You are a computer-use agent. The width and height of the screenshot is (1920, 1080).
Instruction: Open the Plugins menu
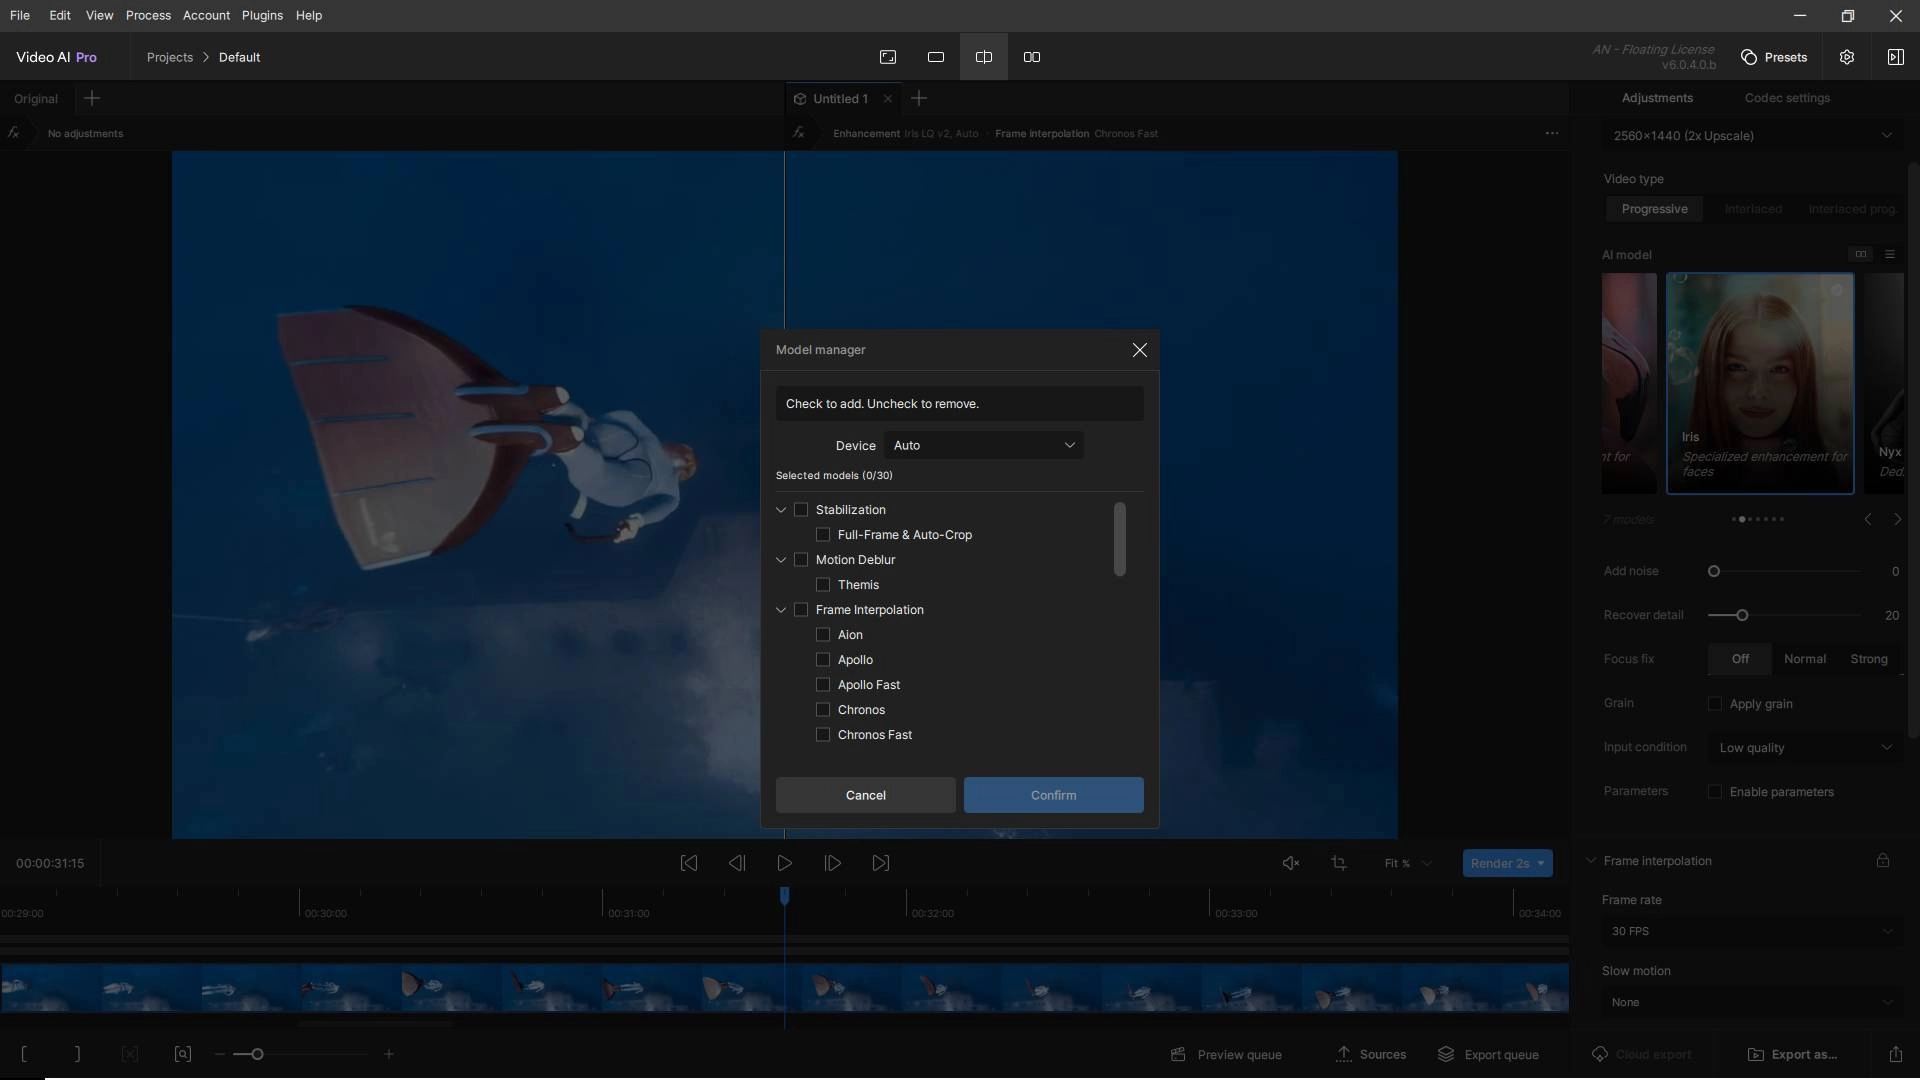[x=262, y=15]
